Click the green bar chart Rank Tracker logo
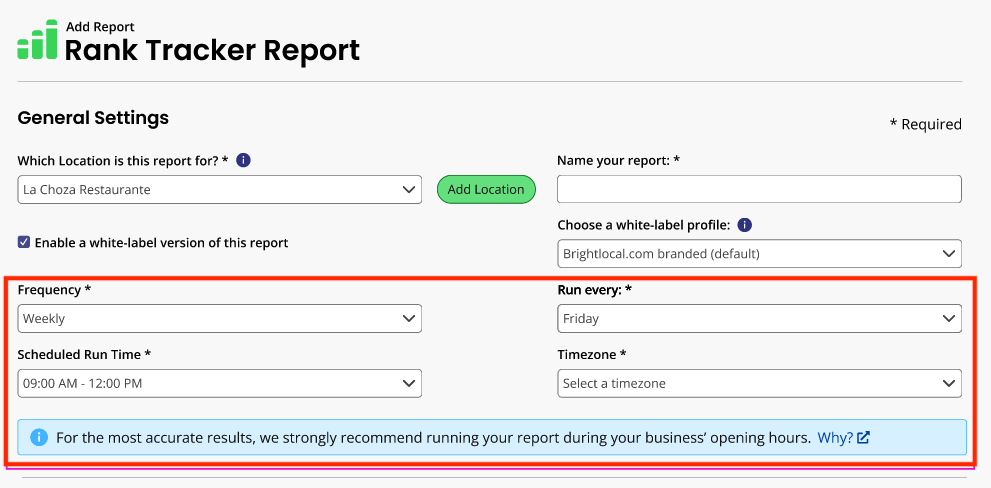Screen dimensions: 991x488 (x=37, y=41)
